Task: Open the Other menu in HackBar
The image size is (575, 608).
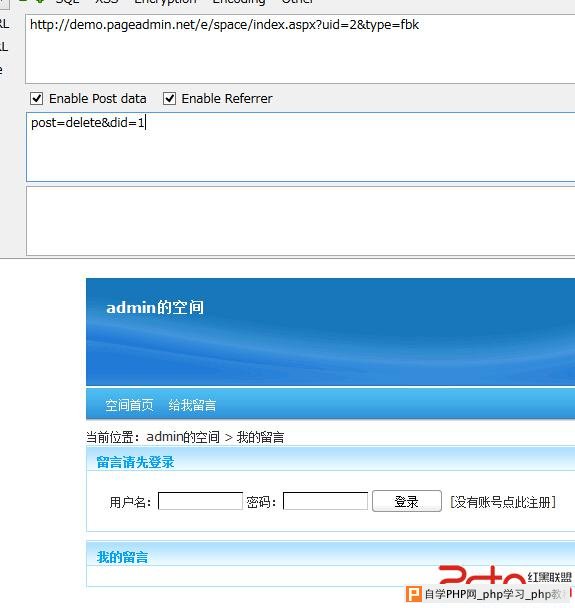Action: point(297,2)
